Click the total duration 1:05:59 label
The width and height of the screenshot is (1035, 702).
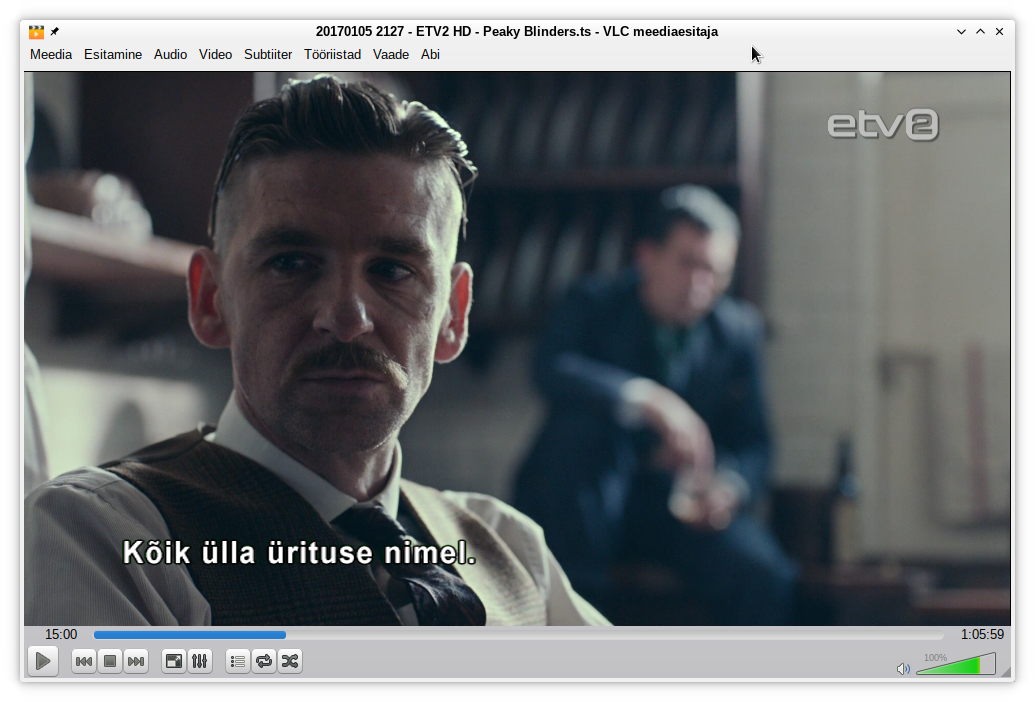coord(982,635)
